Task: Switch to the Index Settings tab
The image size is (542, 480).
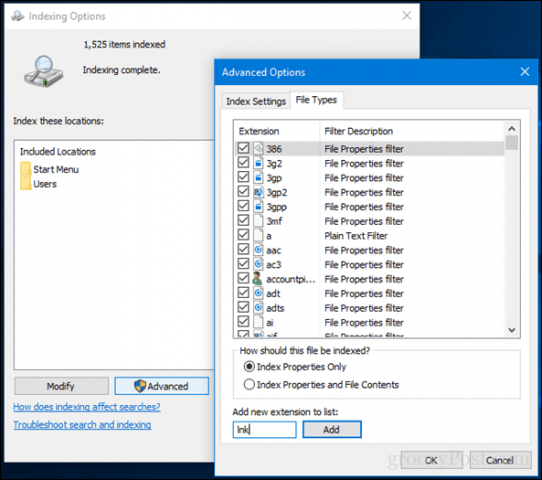Action: tap(256, 101)
